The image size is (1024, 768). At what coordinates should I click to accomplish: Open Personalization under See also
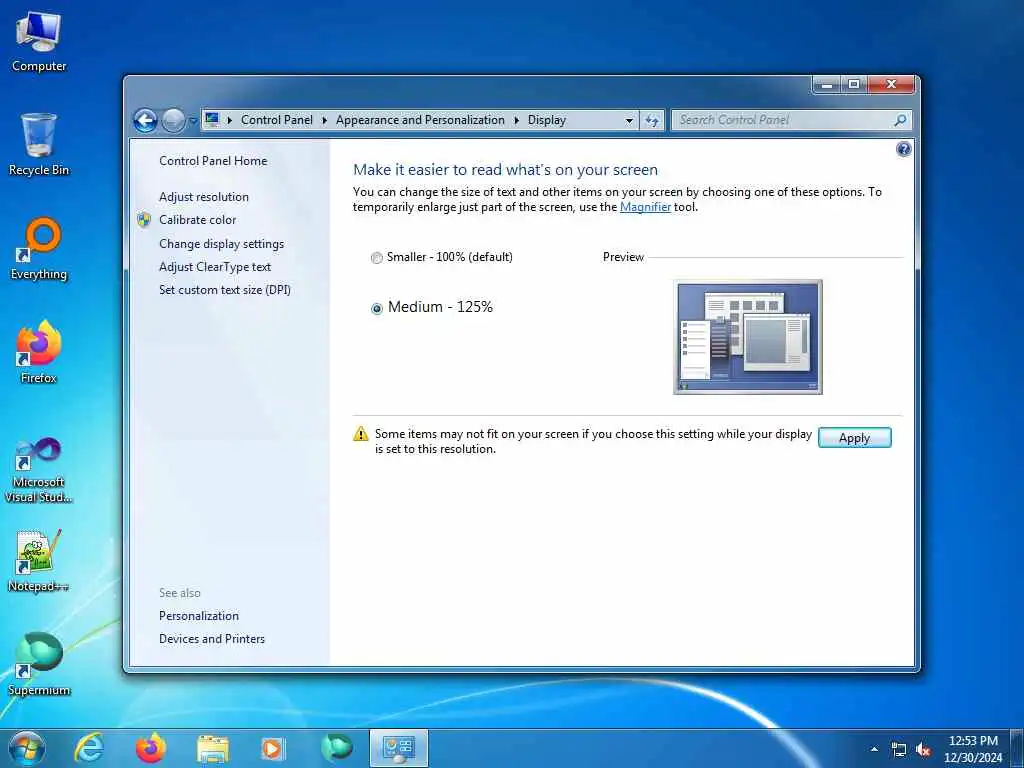coord(199,616)
